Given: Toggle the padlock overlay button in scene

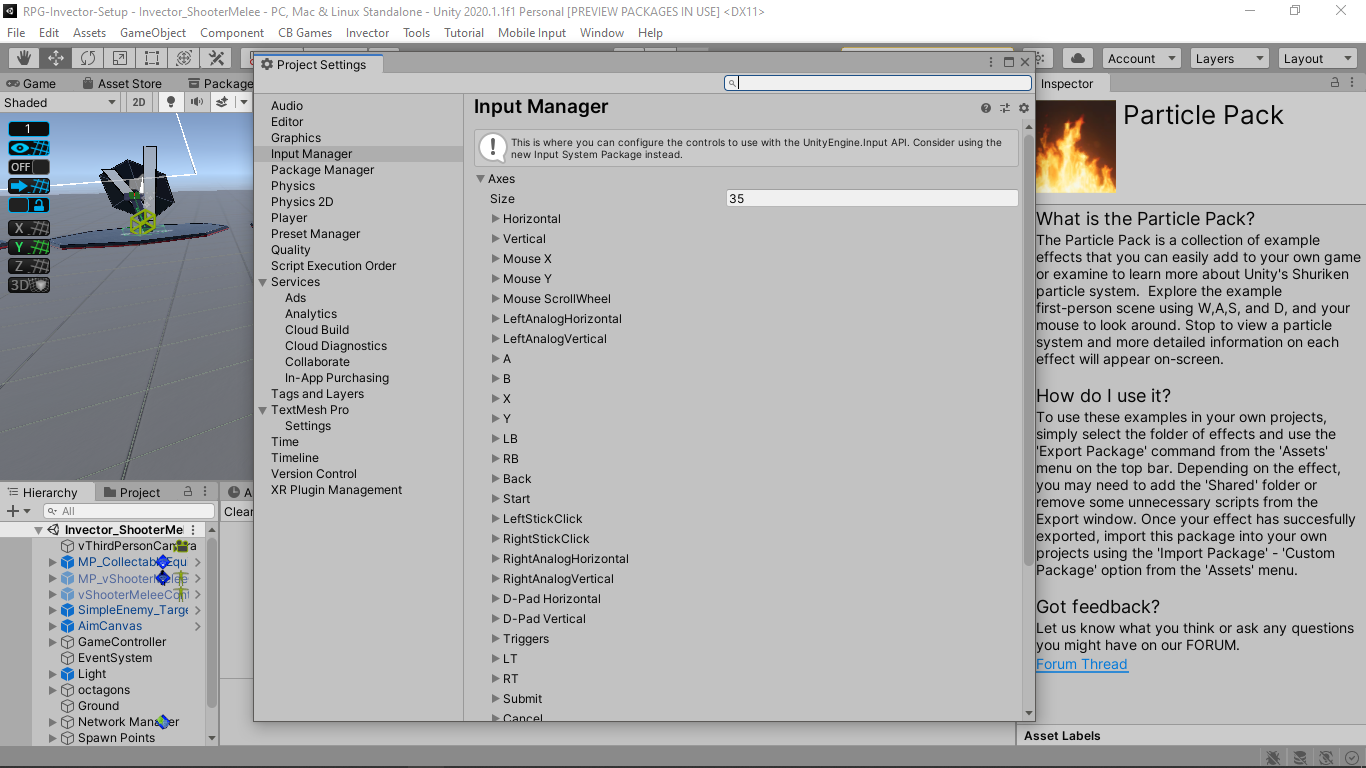Looking at the screenshot, I should point(29,205).
